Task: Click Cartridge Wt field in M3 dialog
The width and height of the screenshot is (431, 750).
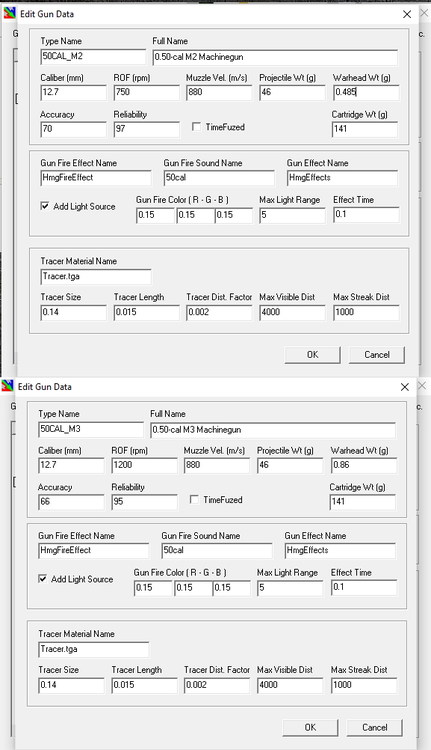Action: 362,502
